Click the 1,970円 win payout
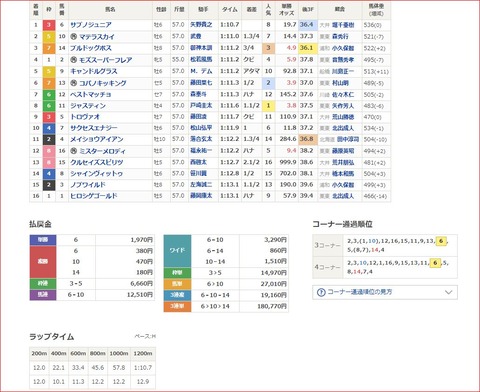This screenshot has height=392, width=480. [x=142, y=240]
